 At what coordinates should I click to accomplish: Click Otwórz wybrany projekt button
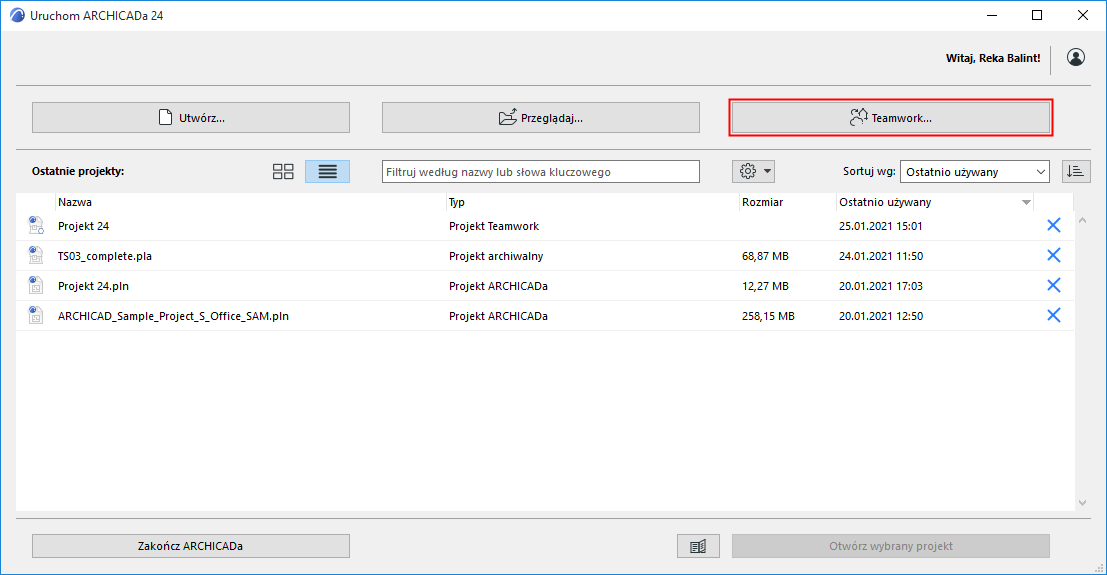tap(891, 546)
